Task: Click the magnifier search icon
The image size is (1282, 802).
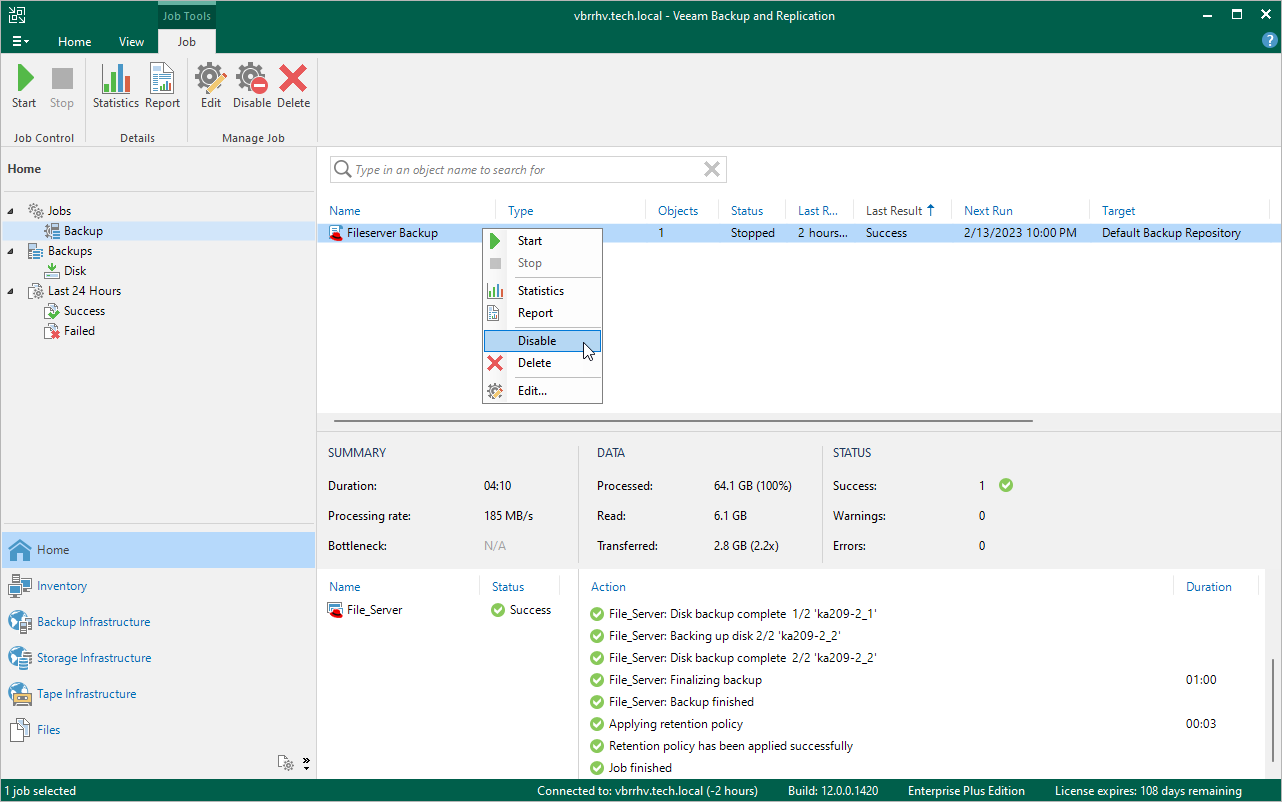Action: coord(342,170)
